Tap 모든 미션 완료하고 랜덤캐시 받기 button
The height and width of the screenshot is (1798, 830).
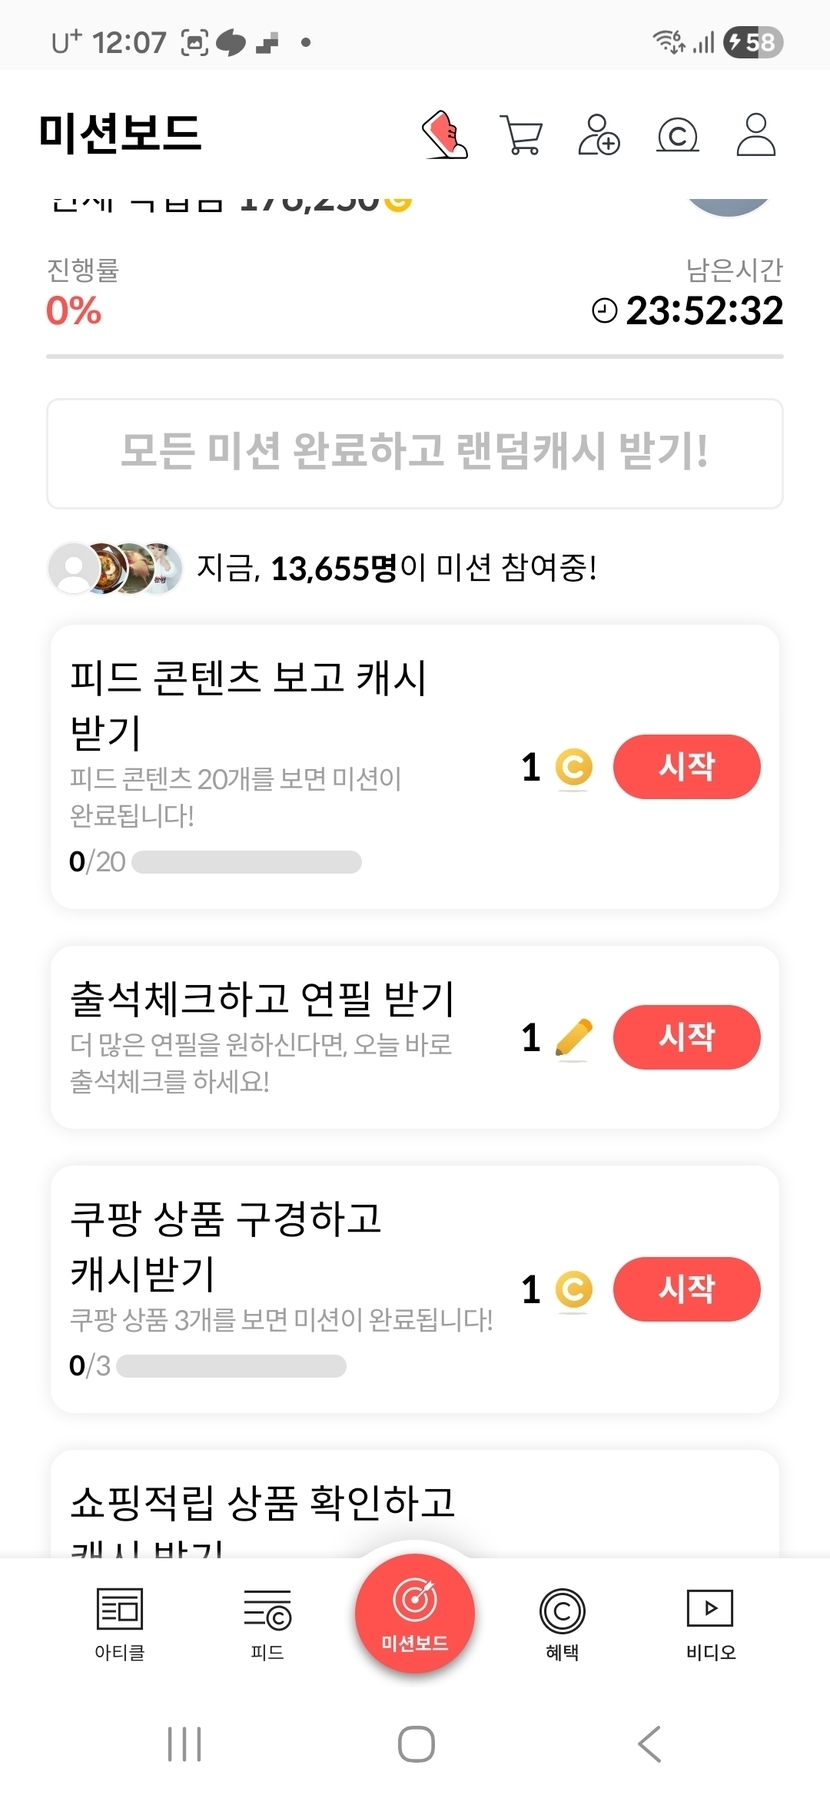click(415, 453)
